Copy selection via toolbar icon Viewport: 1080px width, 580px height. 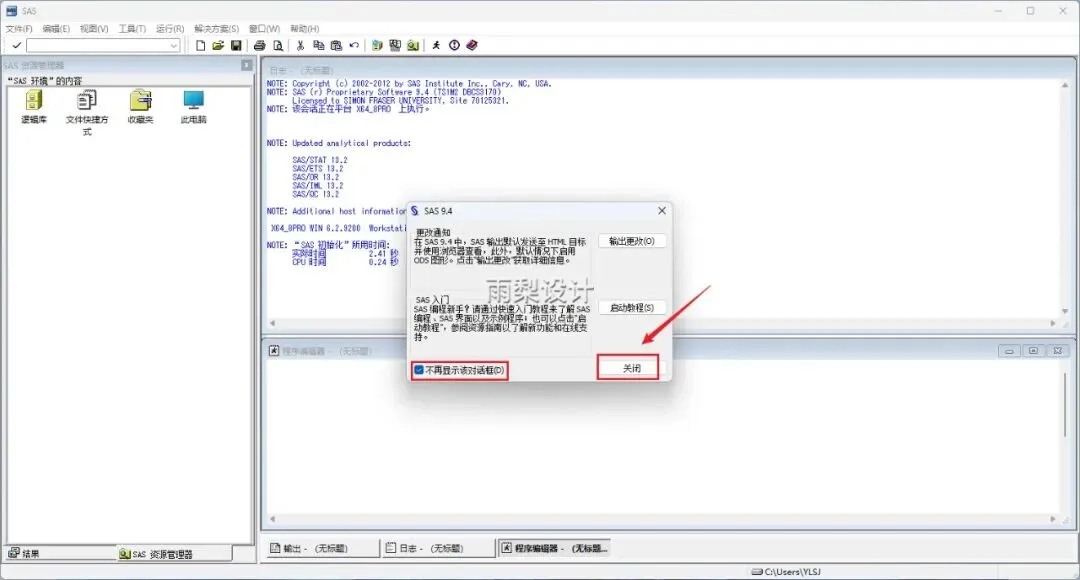318,45
